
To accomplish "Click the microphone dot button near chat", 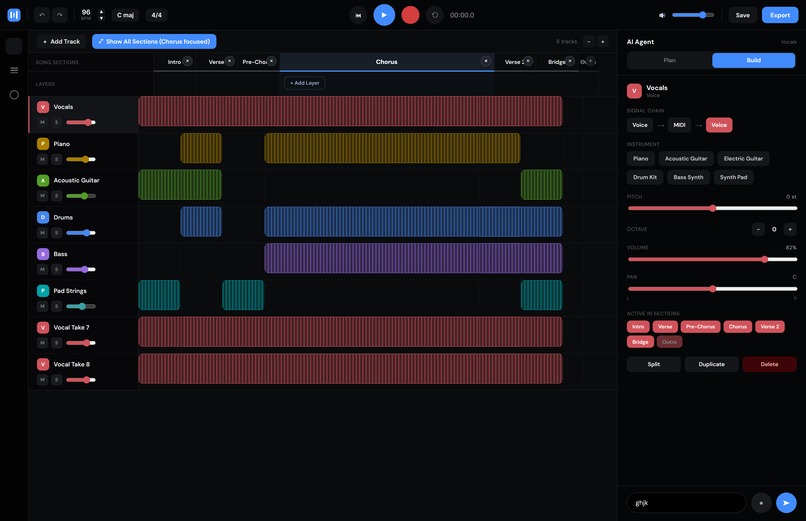I will tap(761, 503).
